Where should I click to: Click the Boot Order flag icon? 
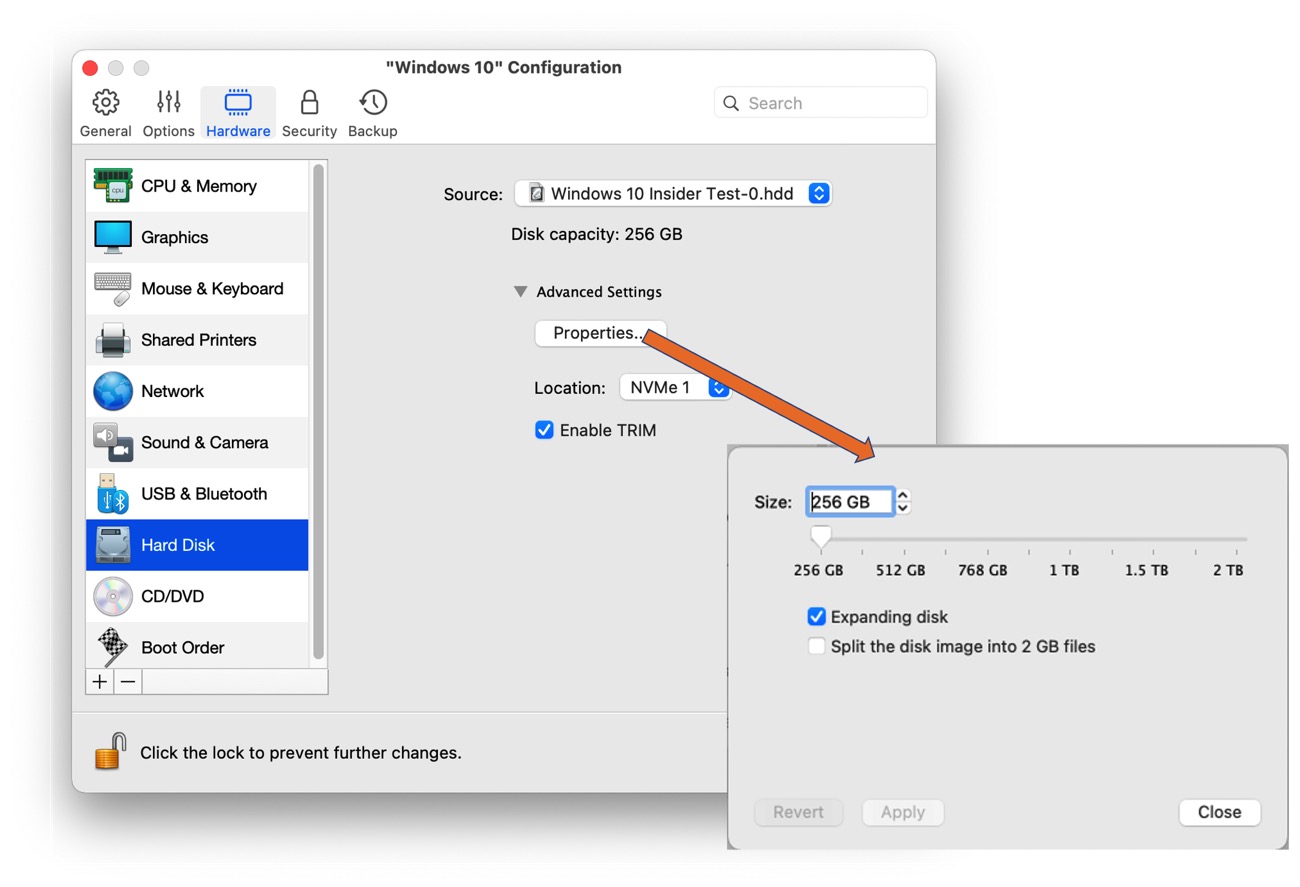coord(113,647)
